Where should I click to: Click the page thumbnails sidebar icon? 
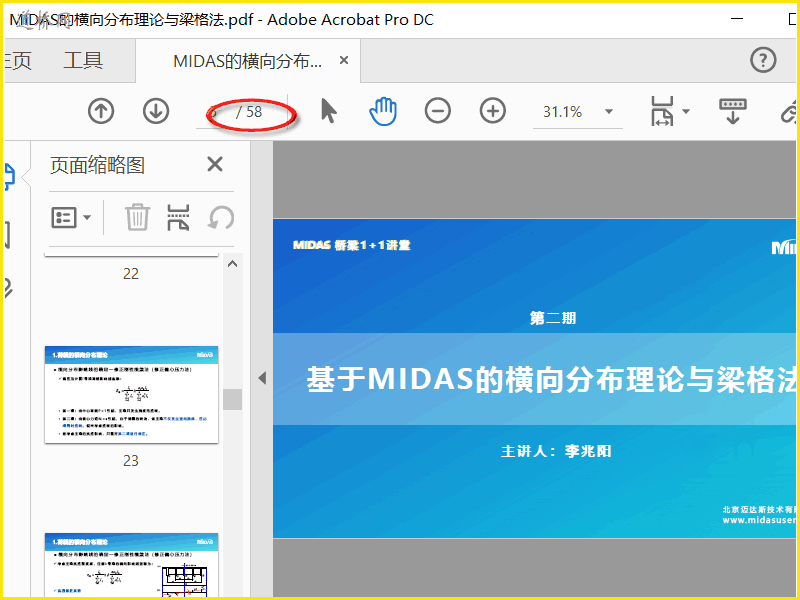10,177
